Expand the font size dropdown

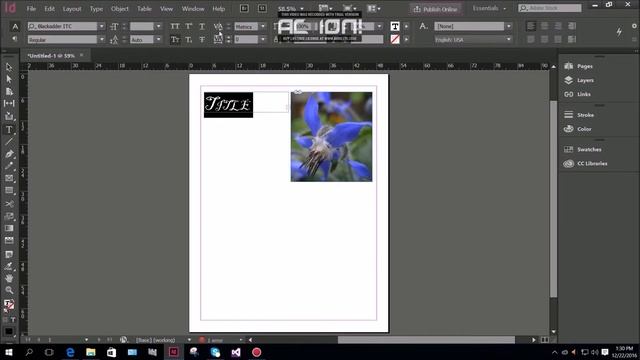pos(158,26)
